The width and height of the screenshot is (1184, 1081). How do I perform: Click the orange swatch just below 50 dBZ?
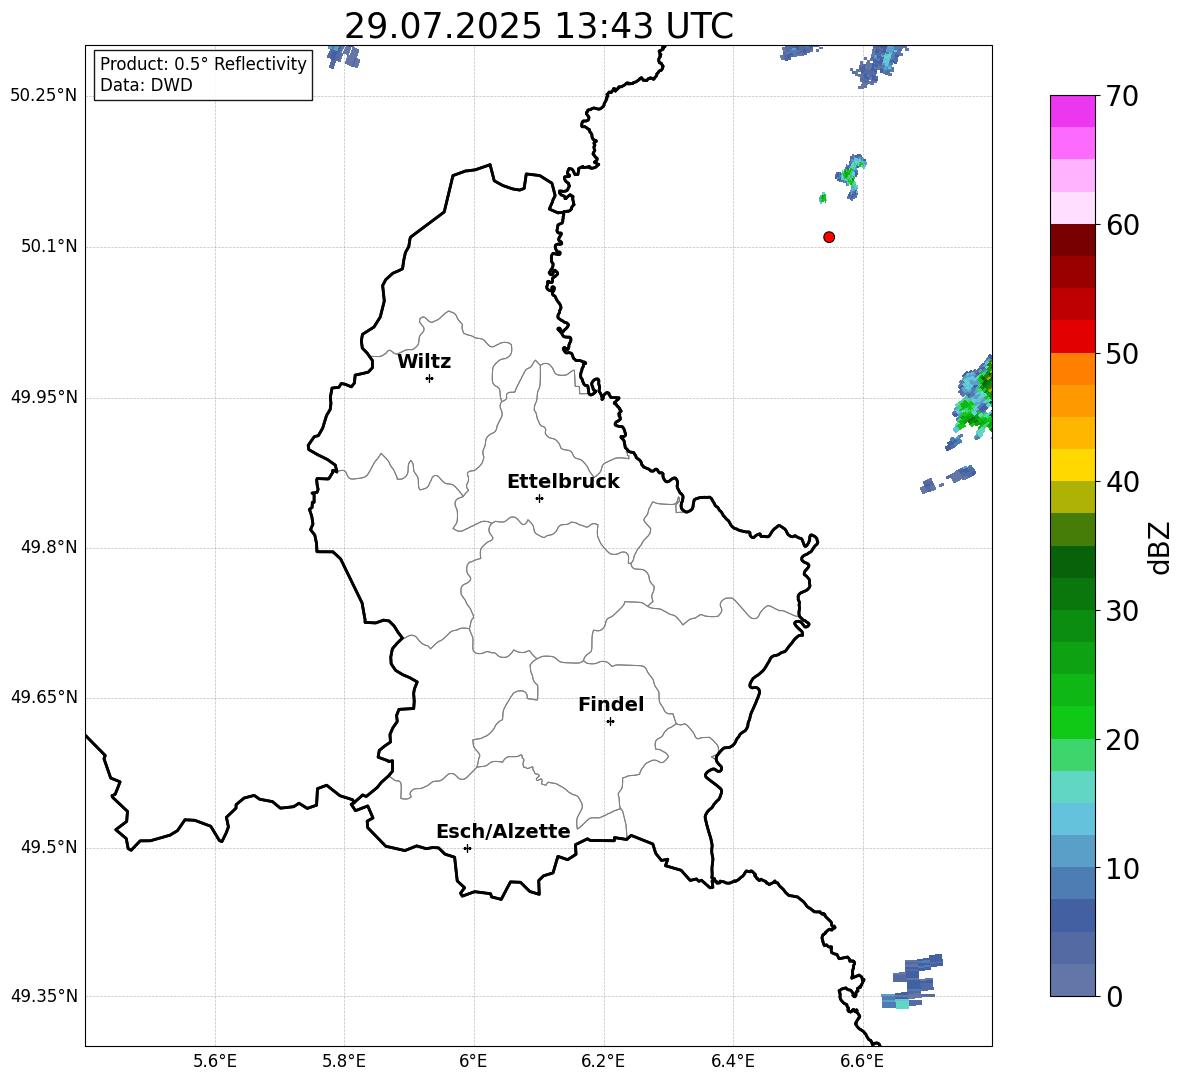click(x=1072, y=368)
